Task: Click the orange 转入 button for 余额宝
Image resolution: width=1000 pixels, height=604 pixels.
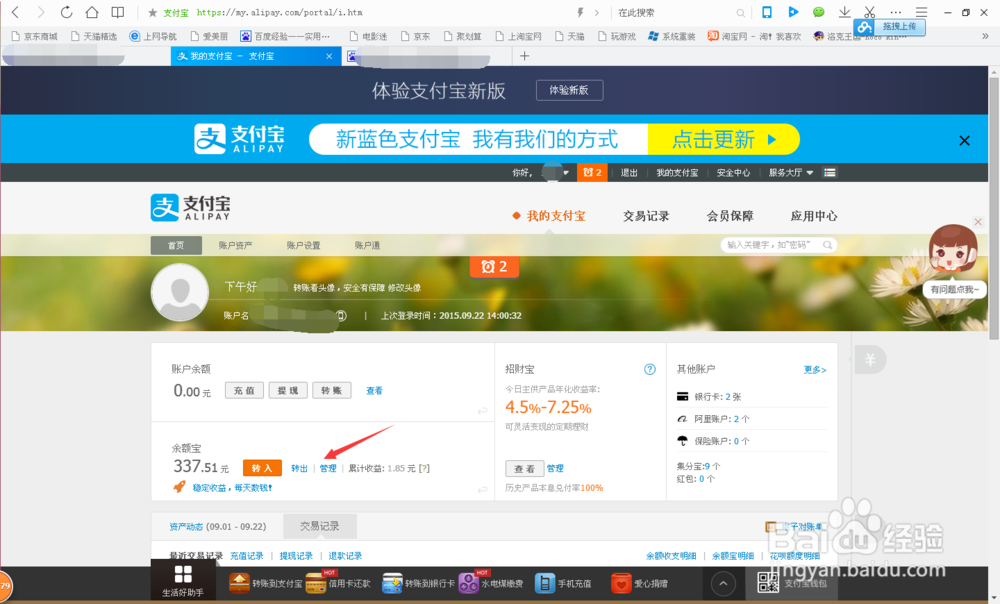Action: pyautogui.click(x=262, y=468)
